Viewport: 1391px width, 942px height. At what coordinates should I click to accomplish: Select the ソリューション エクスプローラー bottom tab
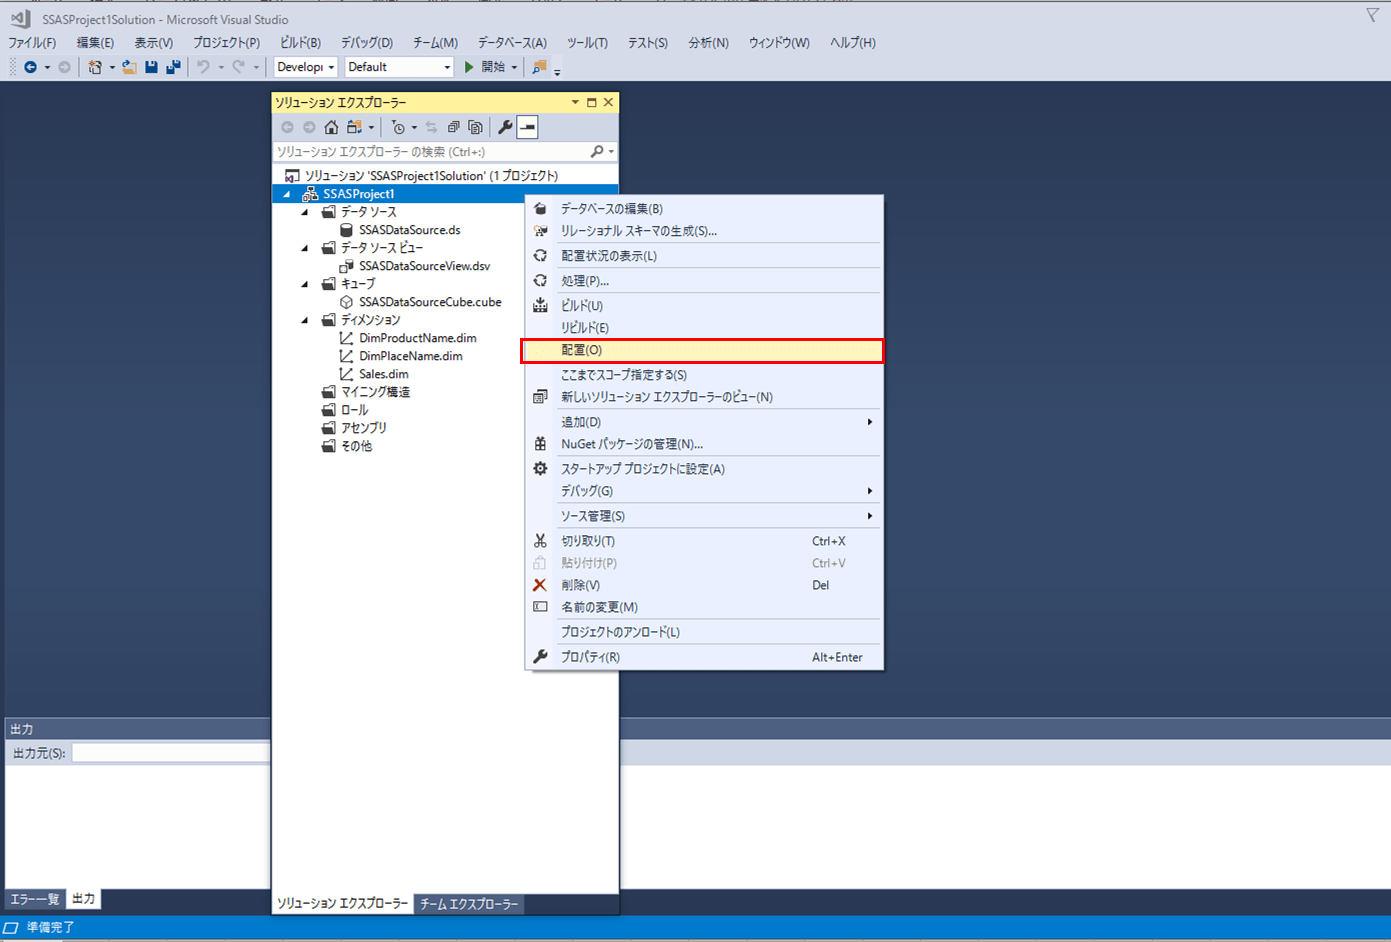coord(342,903)
